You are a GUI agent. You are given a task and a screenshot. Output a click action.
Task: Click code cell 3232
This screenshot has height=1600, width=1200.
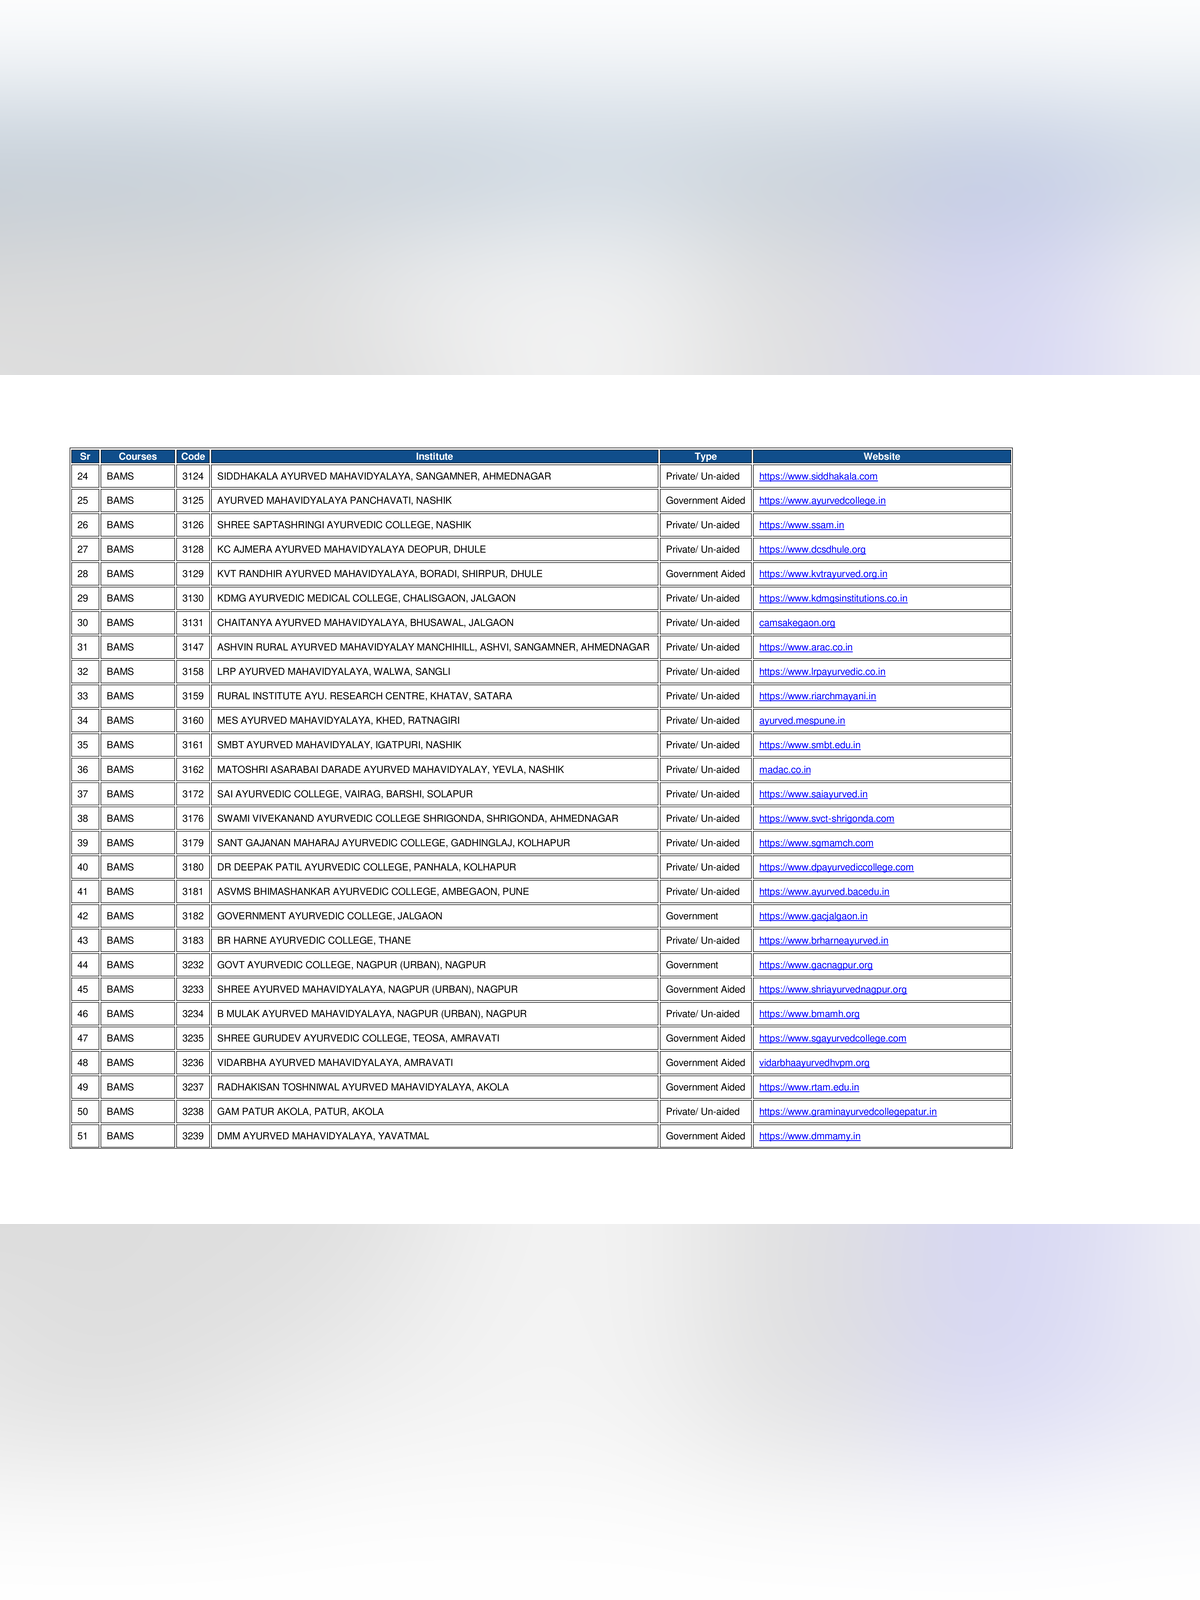coord(193,965)
